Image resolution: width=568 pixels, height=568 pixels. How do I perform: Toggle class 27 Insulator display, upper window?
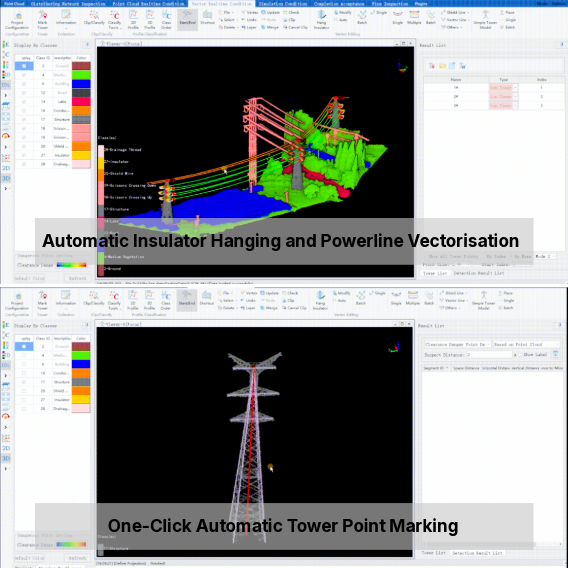point(24,155)
